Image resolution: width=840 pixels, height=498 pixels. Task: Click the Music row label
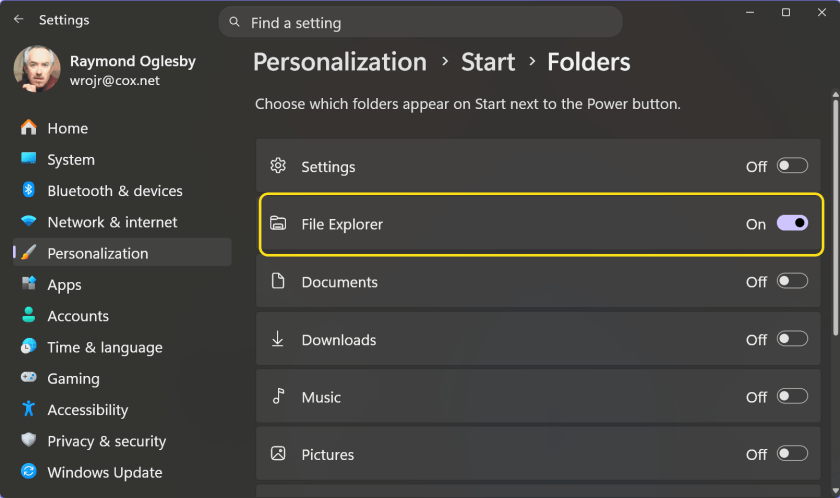(x=321, y=397)
